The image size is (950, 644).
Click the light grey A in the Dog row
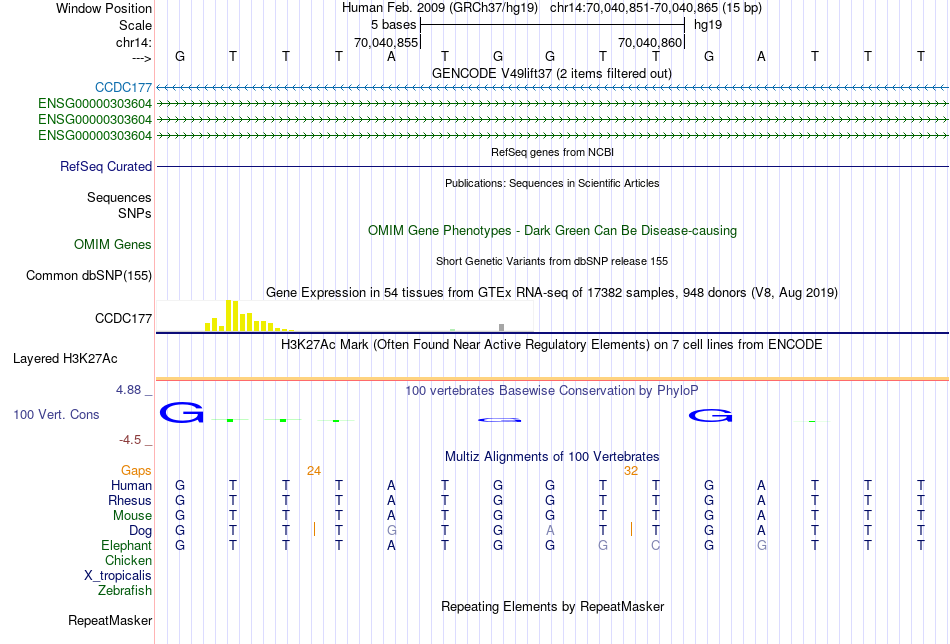[x=550, y=531]
